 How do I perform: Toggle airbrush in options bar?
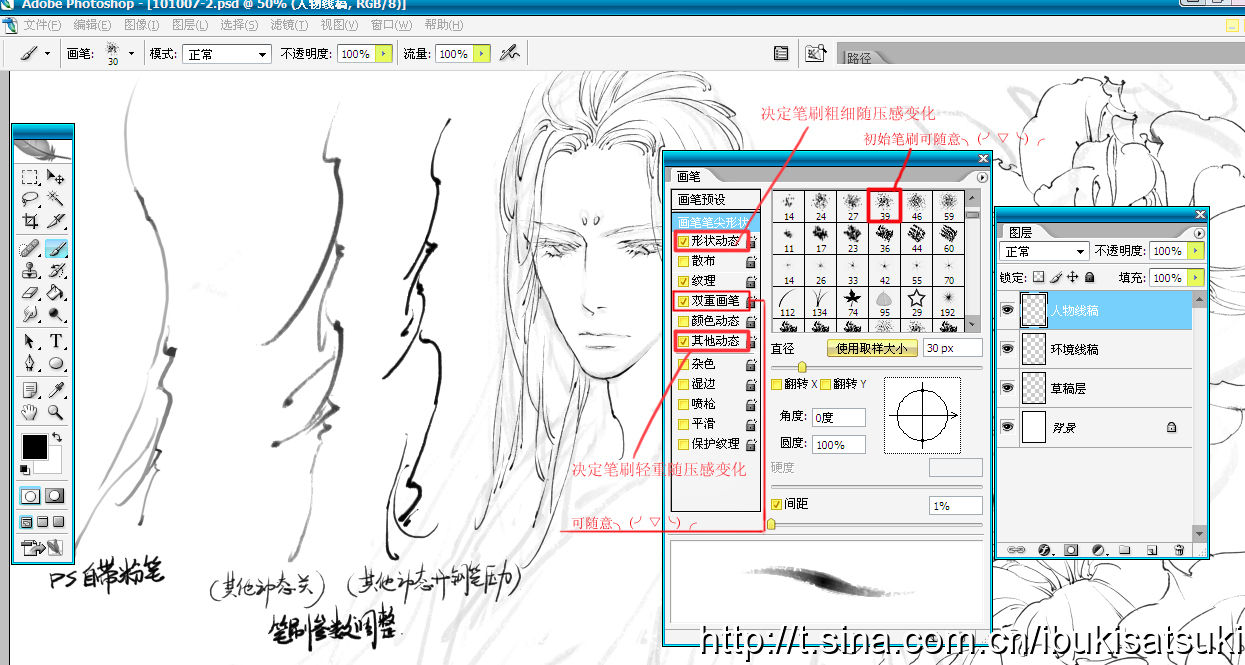coord(509,53)
